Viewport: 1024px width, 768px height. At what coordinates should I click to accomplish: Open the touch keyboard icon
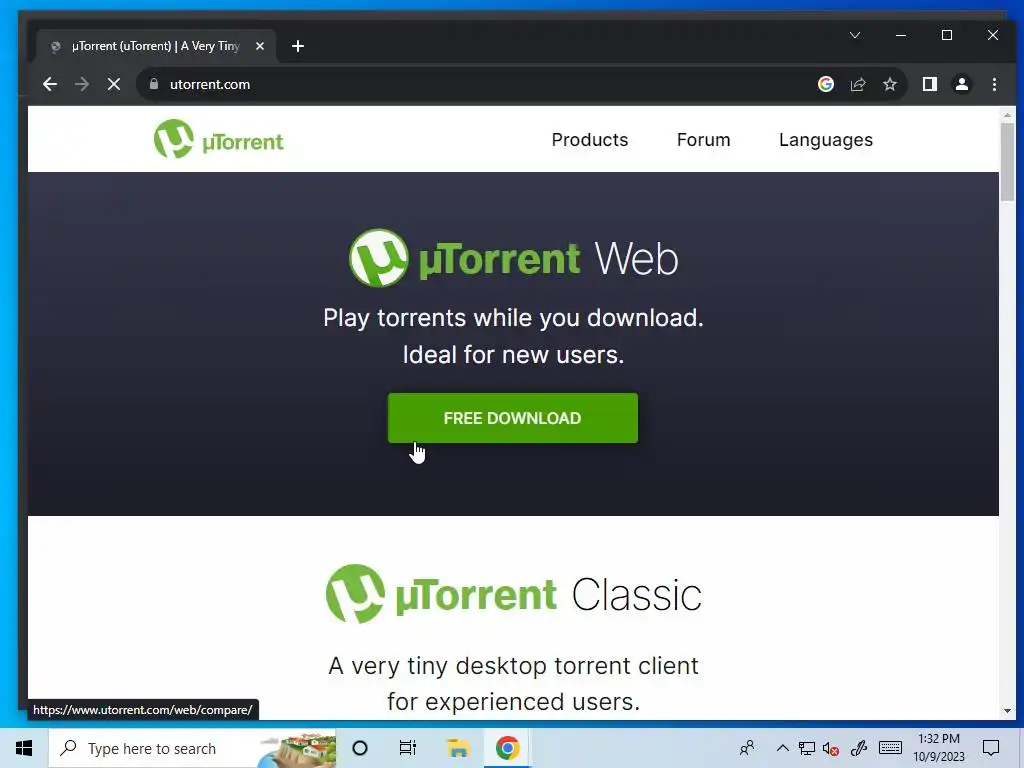890,748
